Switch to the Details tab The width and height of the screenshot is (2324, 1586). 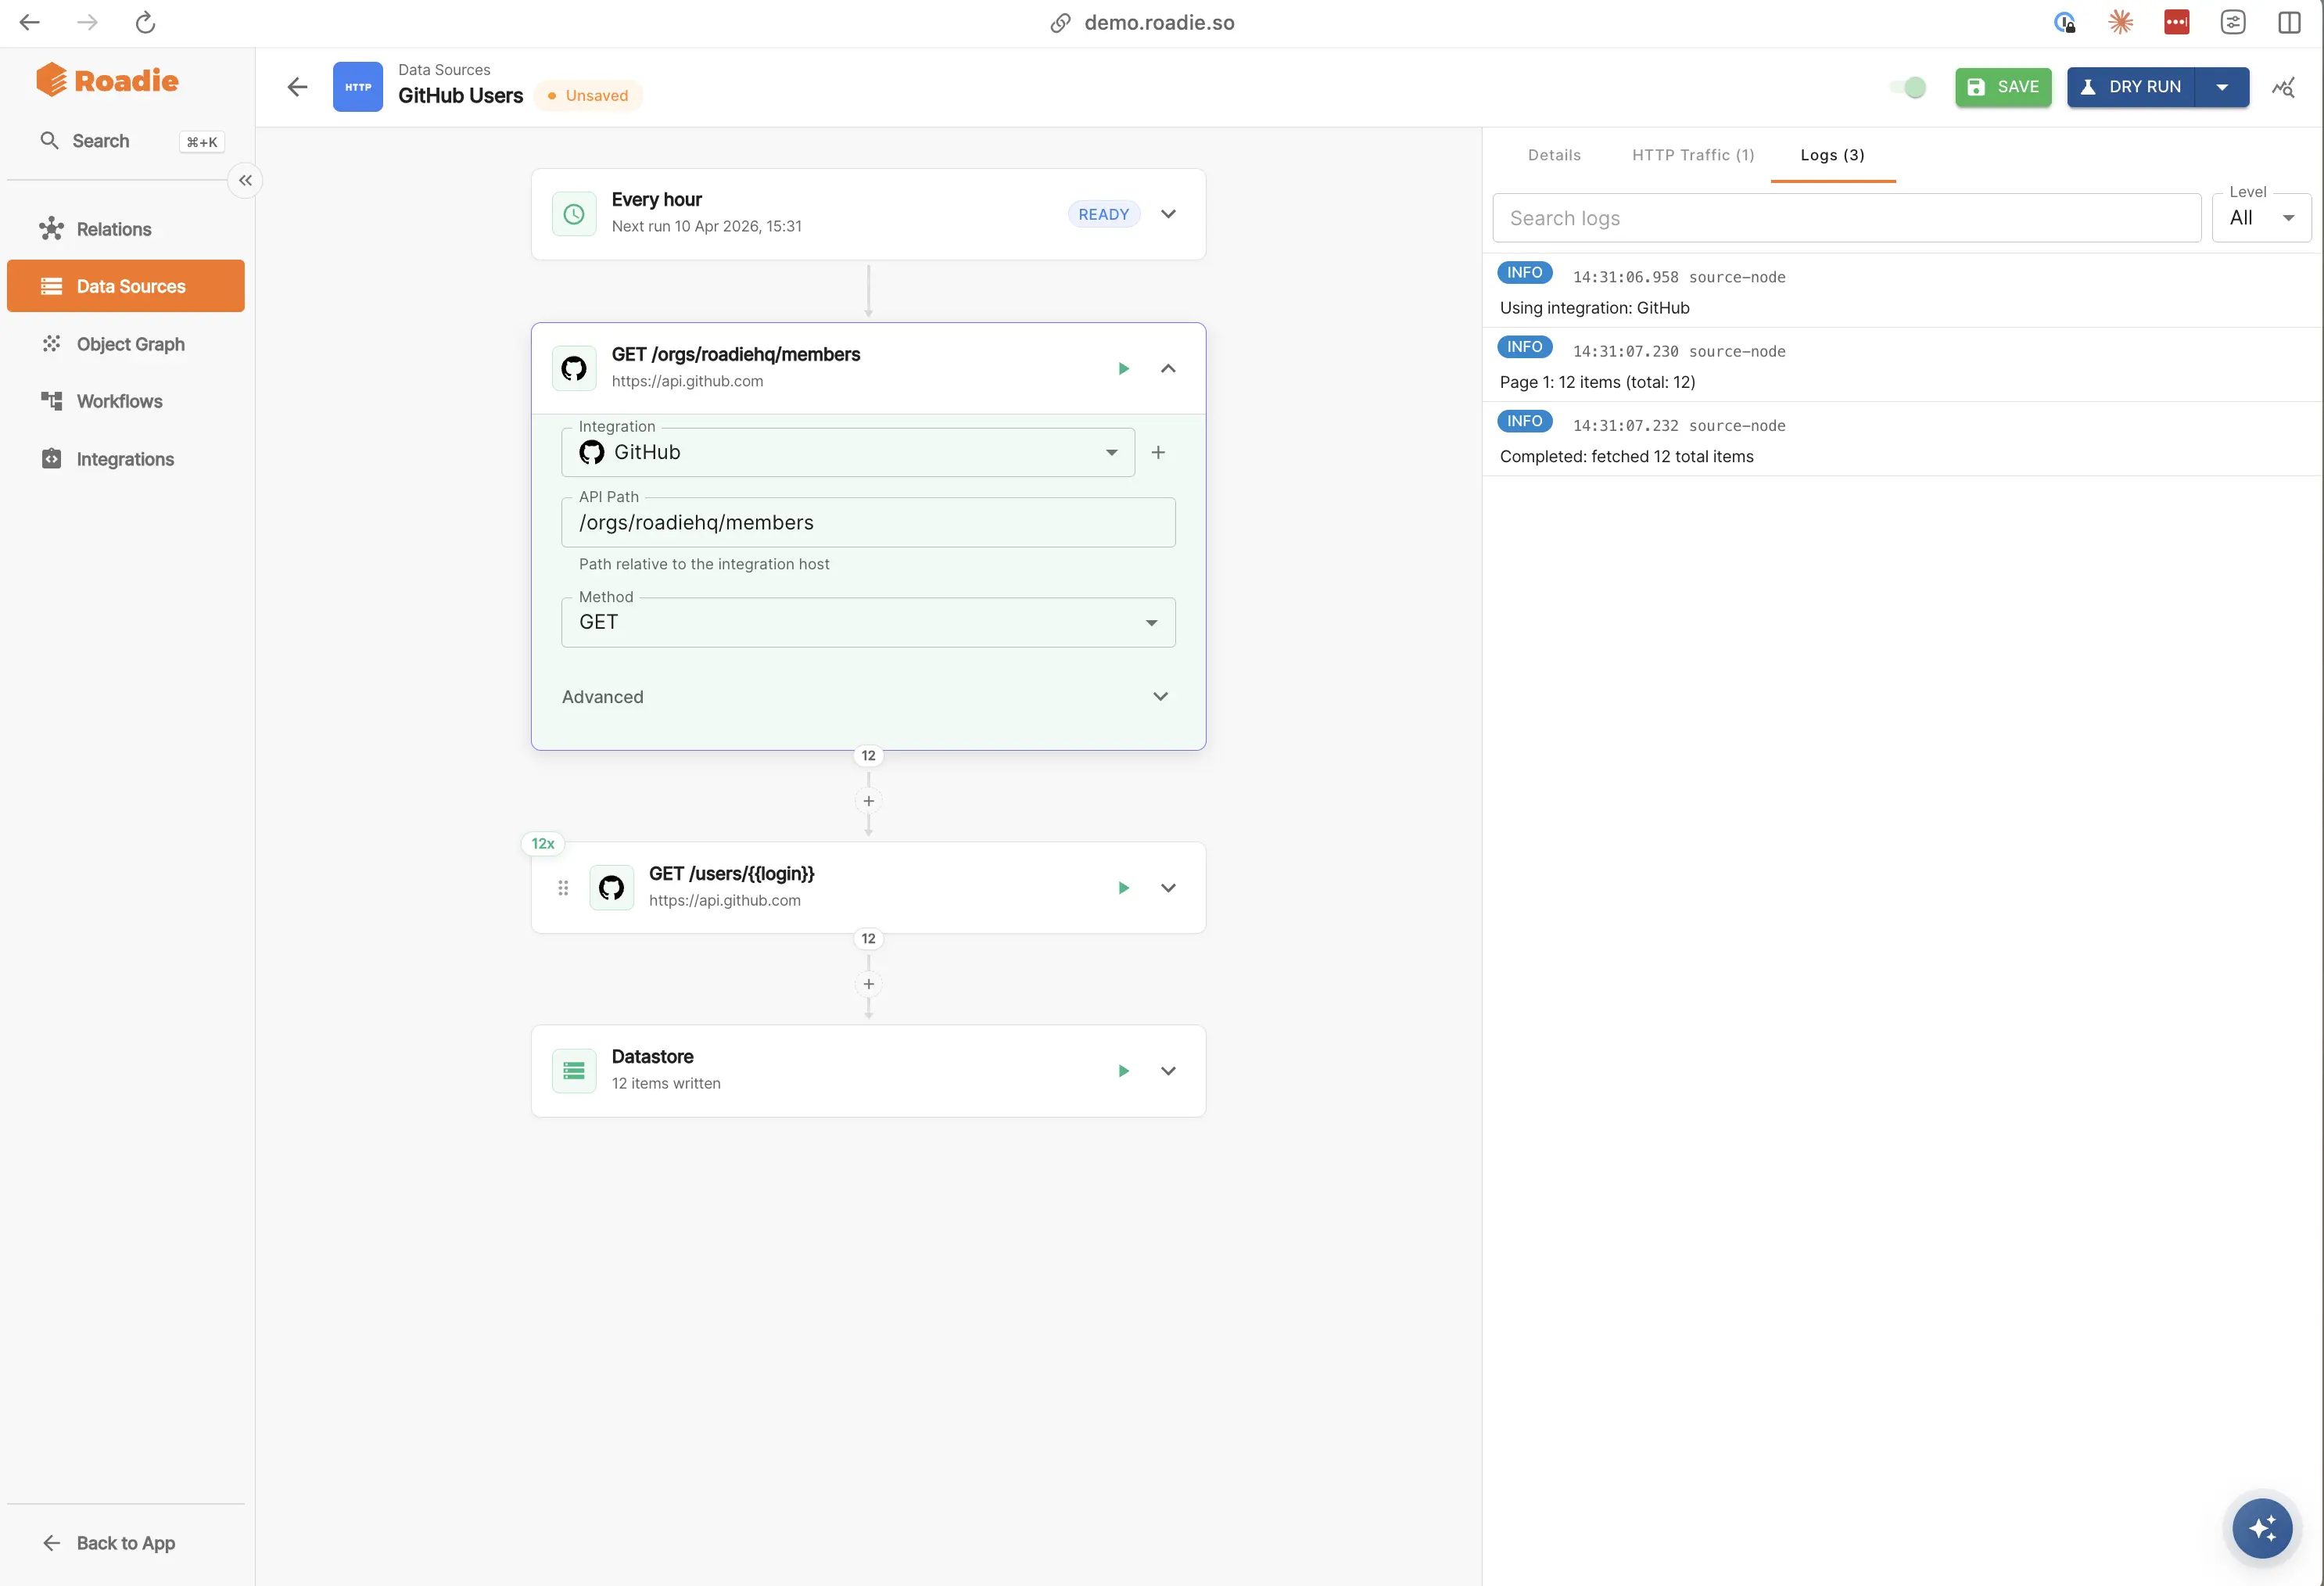tap(1553, 155)
